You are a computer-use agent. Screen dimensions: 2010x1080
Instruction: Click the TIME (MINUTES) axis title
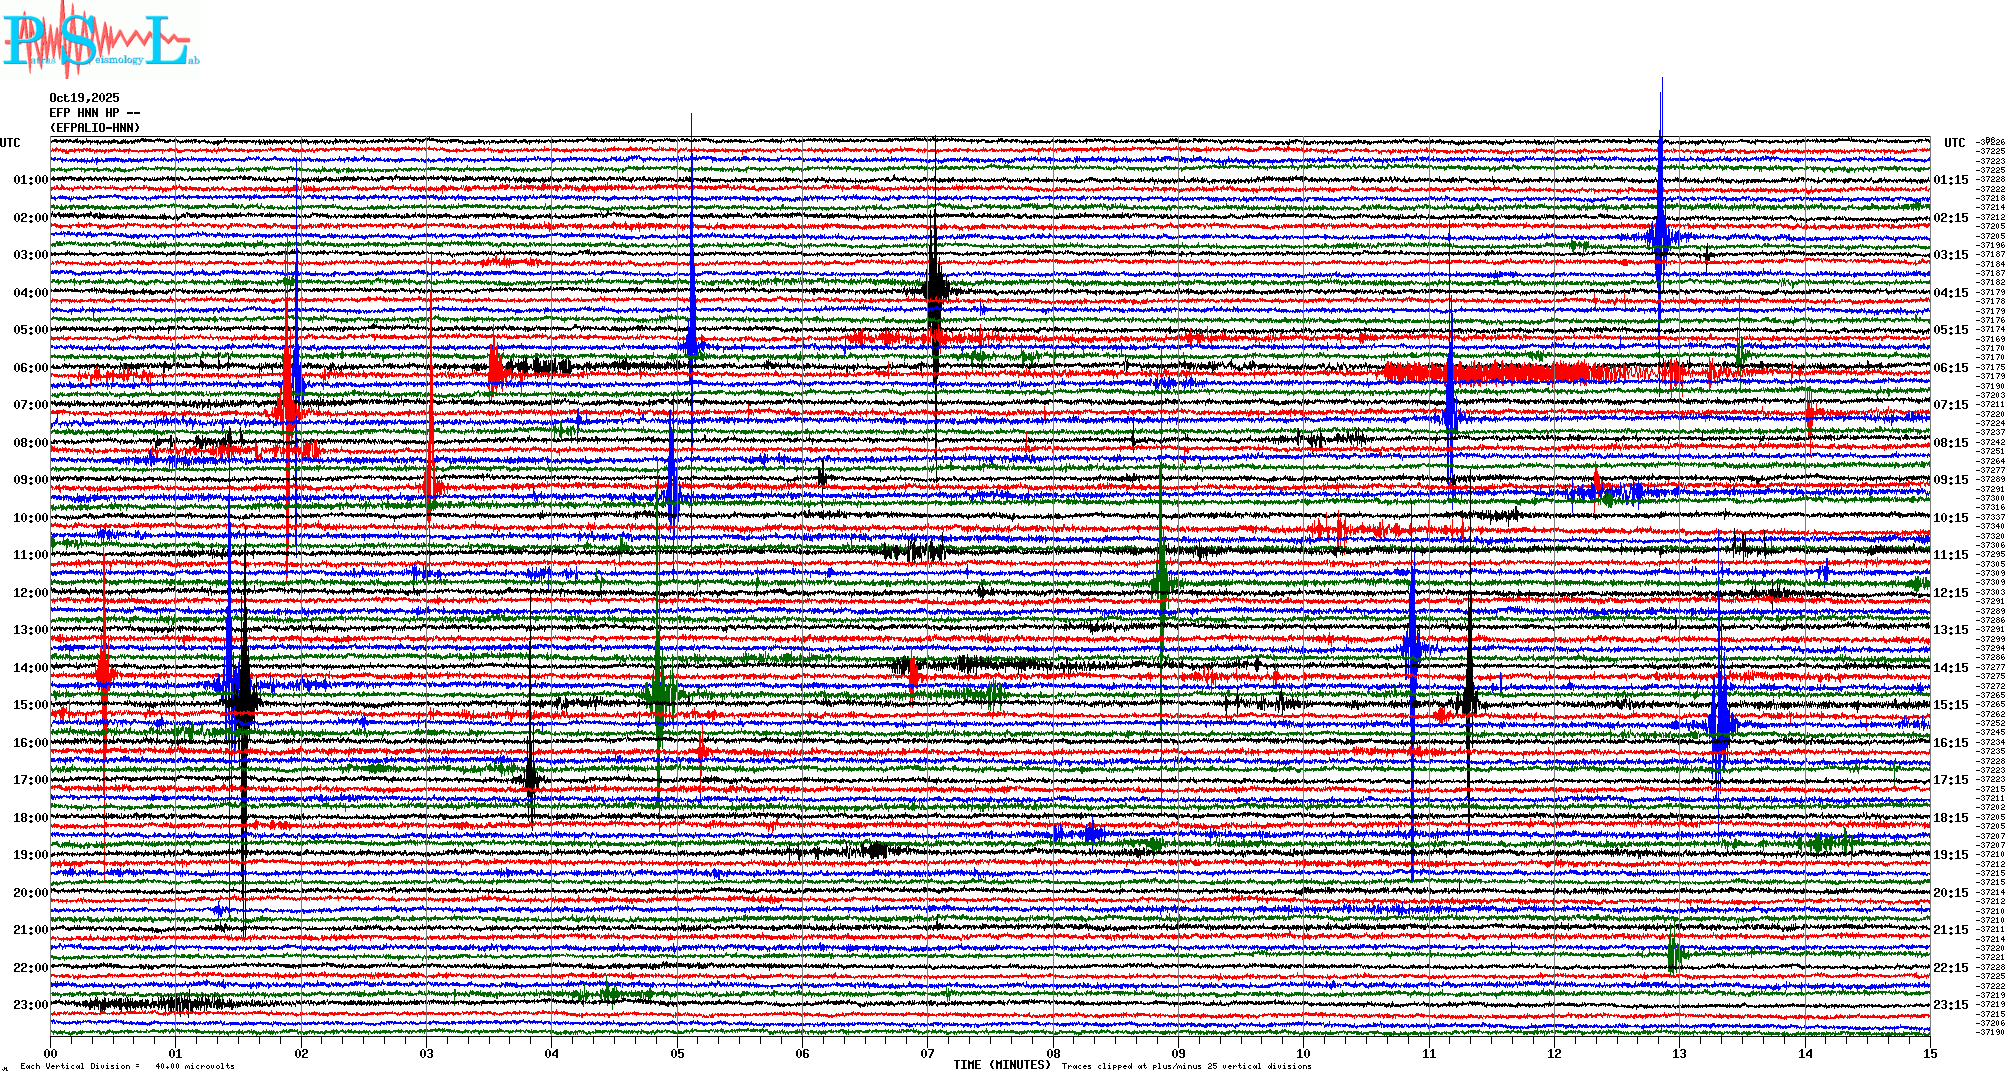[1002, 1065]
